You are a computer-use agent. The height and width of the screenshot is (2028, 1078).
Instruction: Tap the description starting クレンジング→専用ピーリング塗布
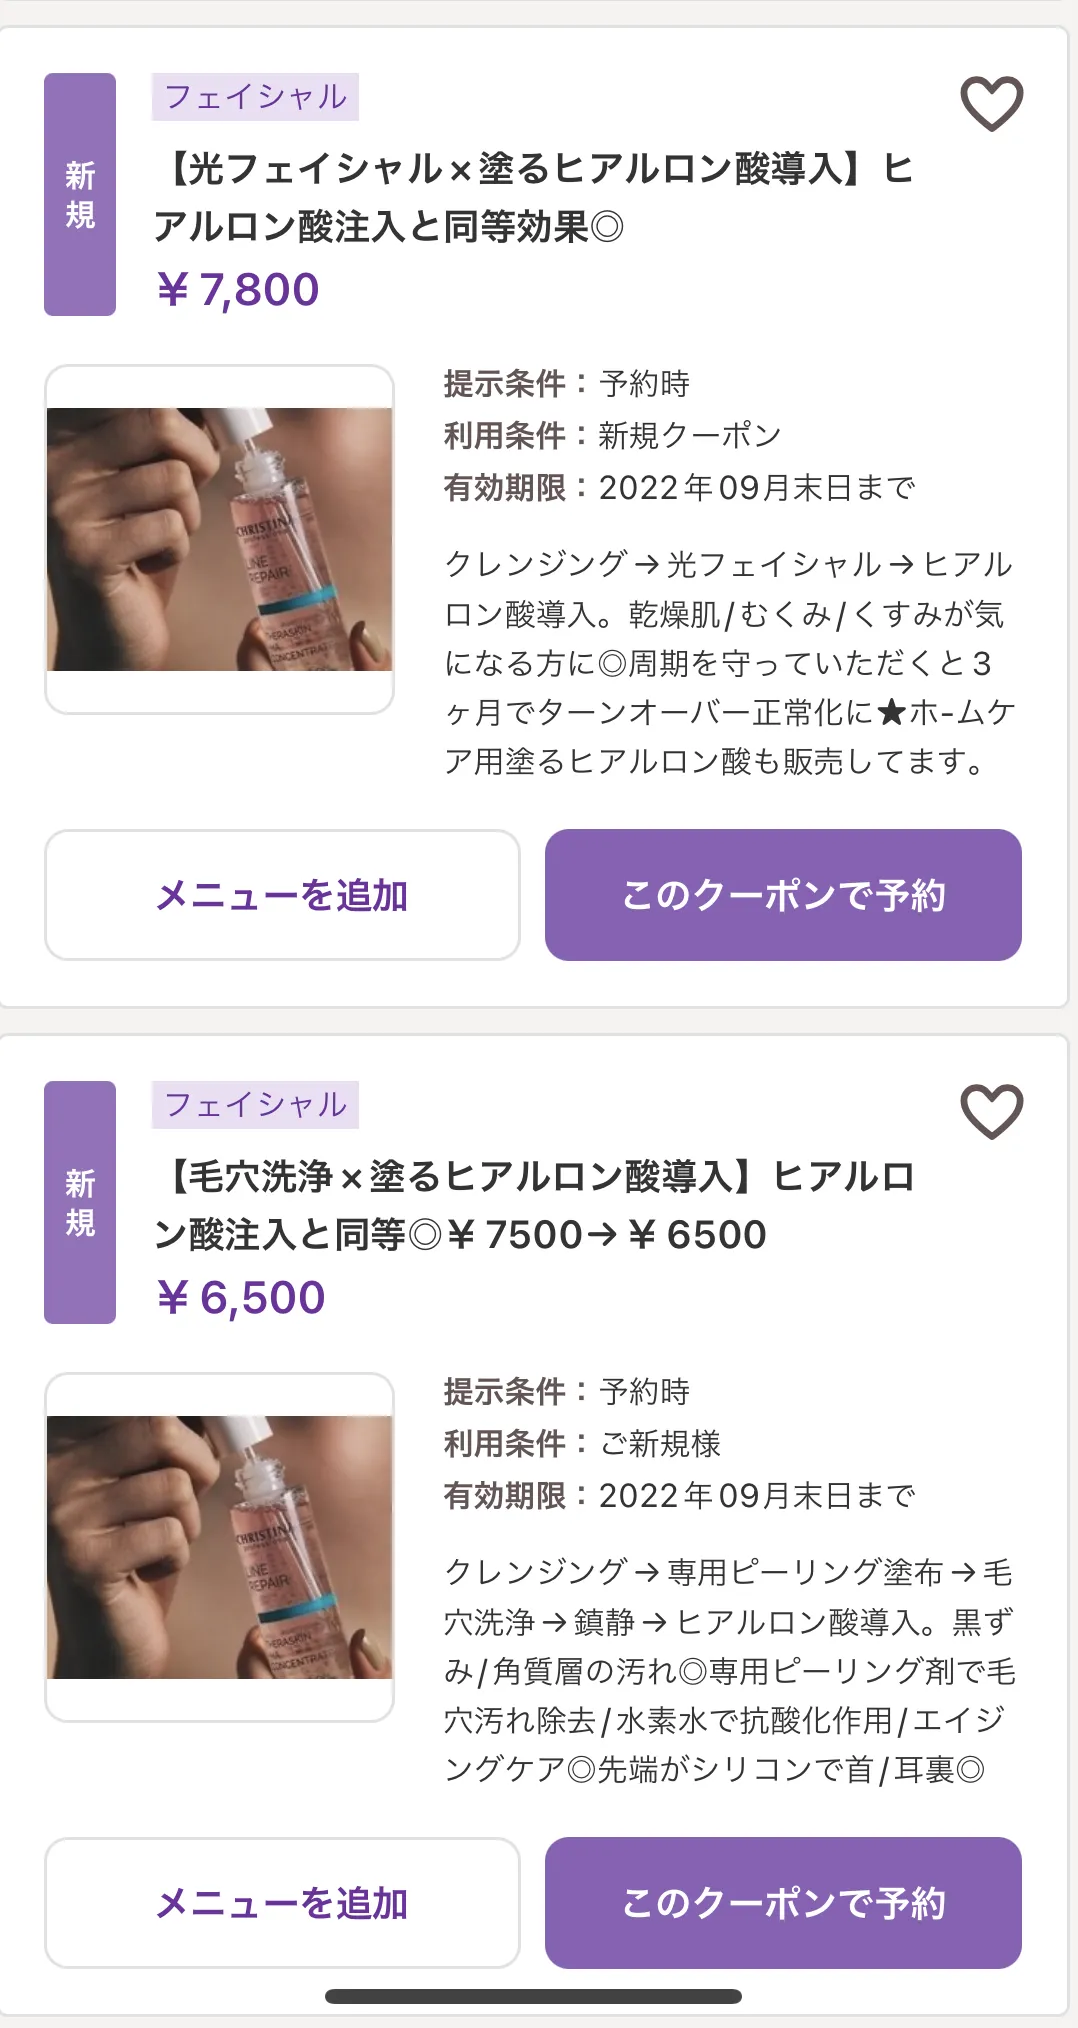[x=729, y=1671]
